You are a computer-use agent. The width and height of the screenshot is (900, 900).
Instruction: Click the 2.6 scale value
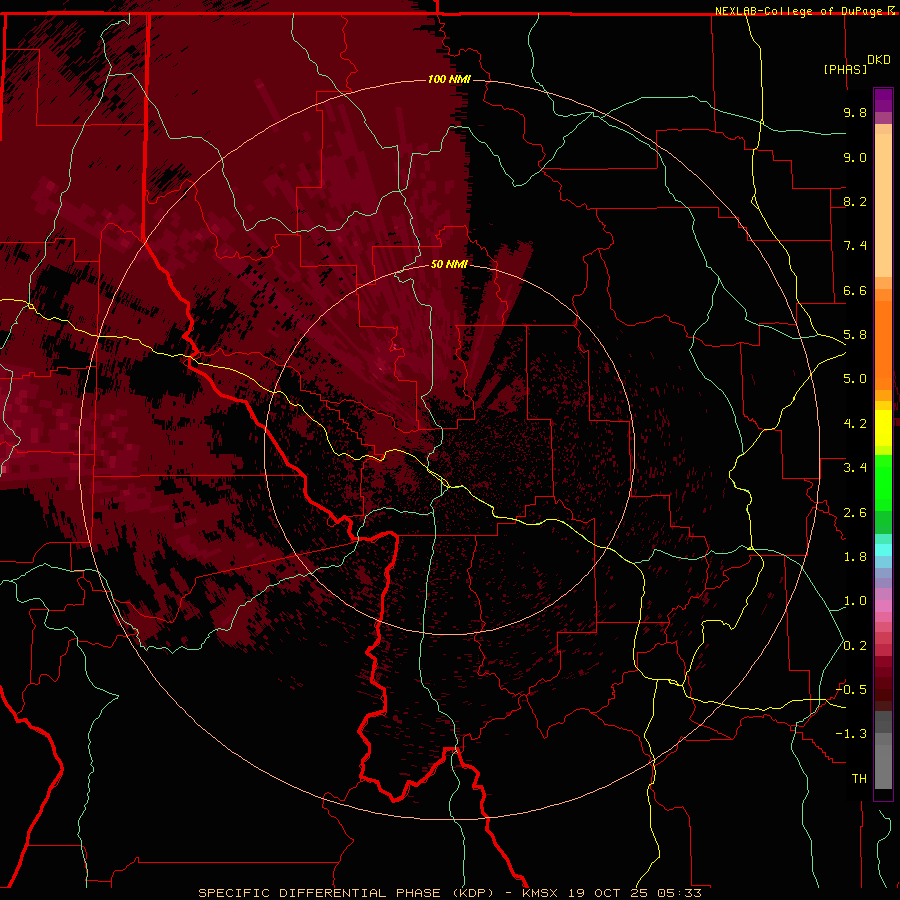pyautogui.click(x=855, y=513)
